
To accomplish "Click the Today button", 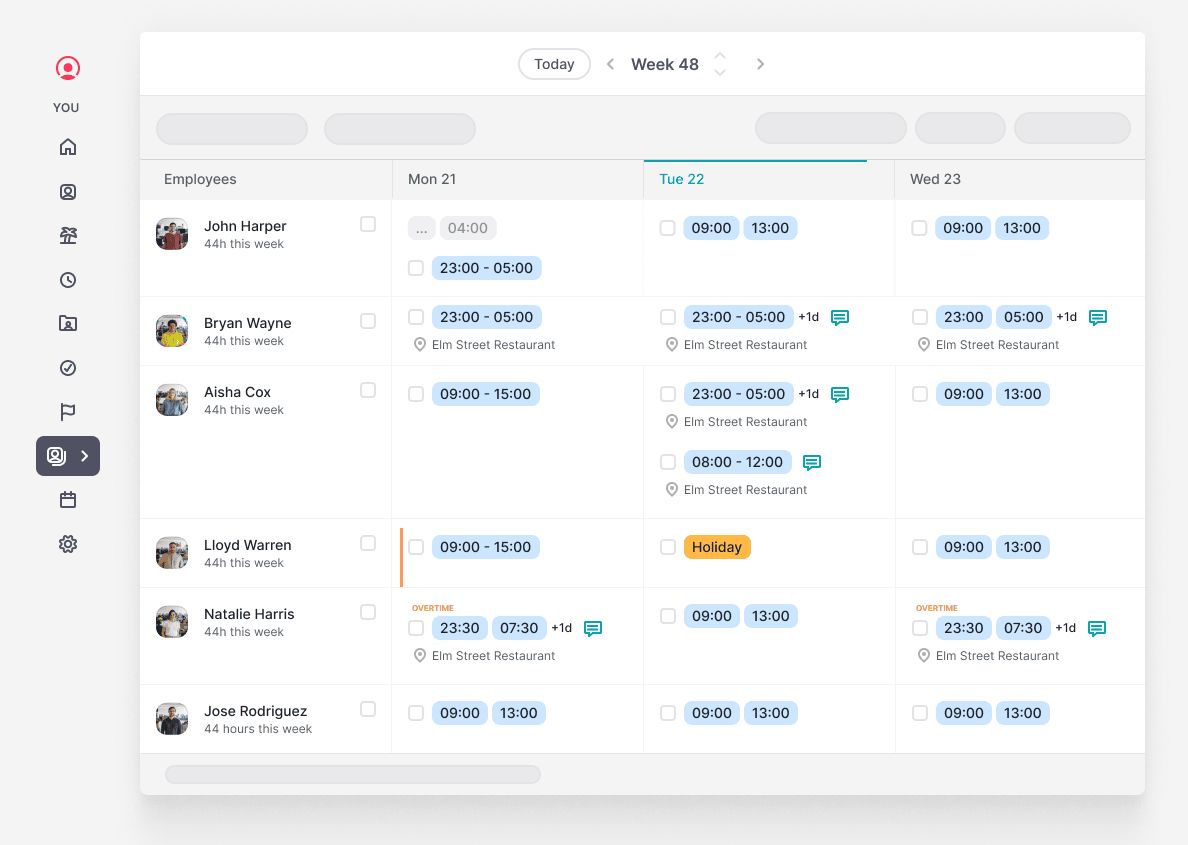I will pyautogui.click(x=554, y=63).
